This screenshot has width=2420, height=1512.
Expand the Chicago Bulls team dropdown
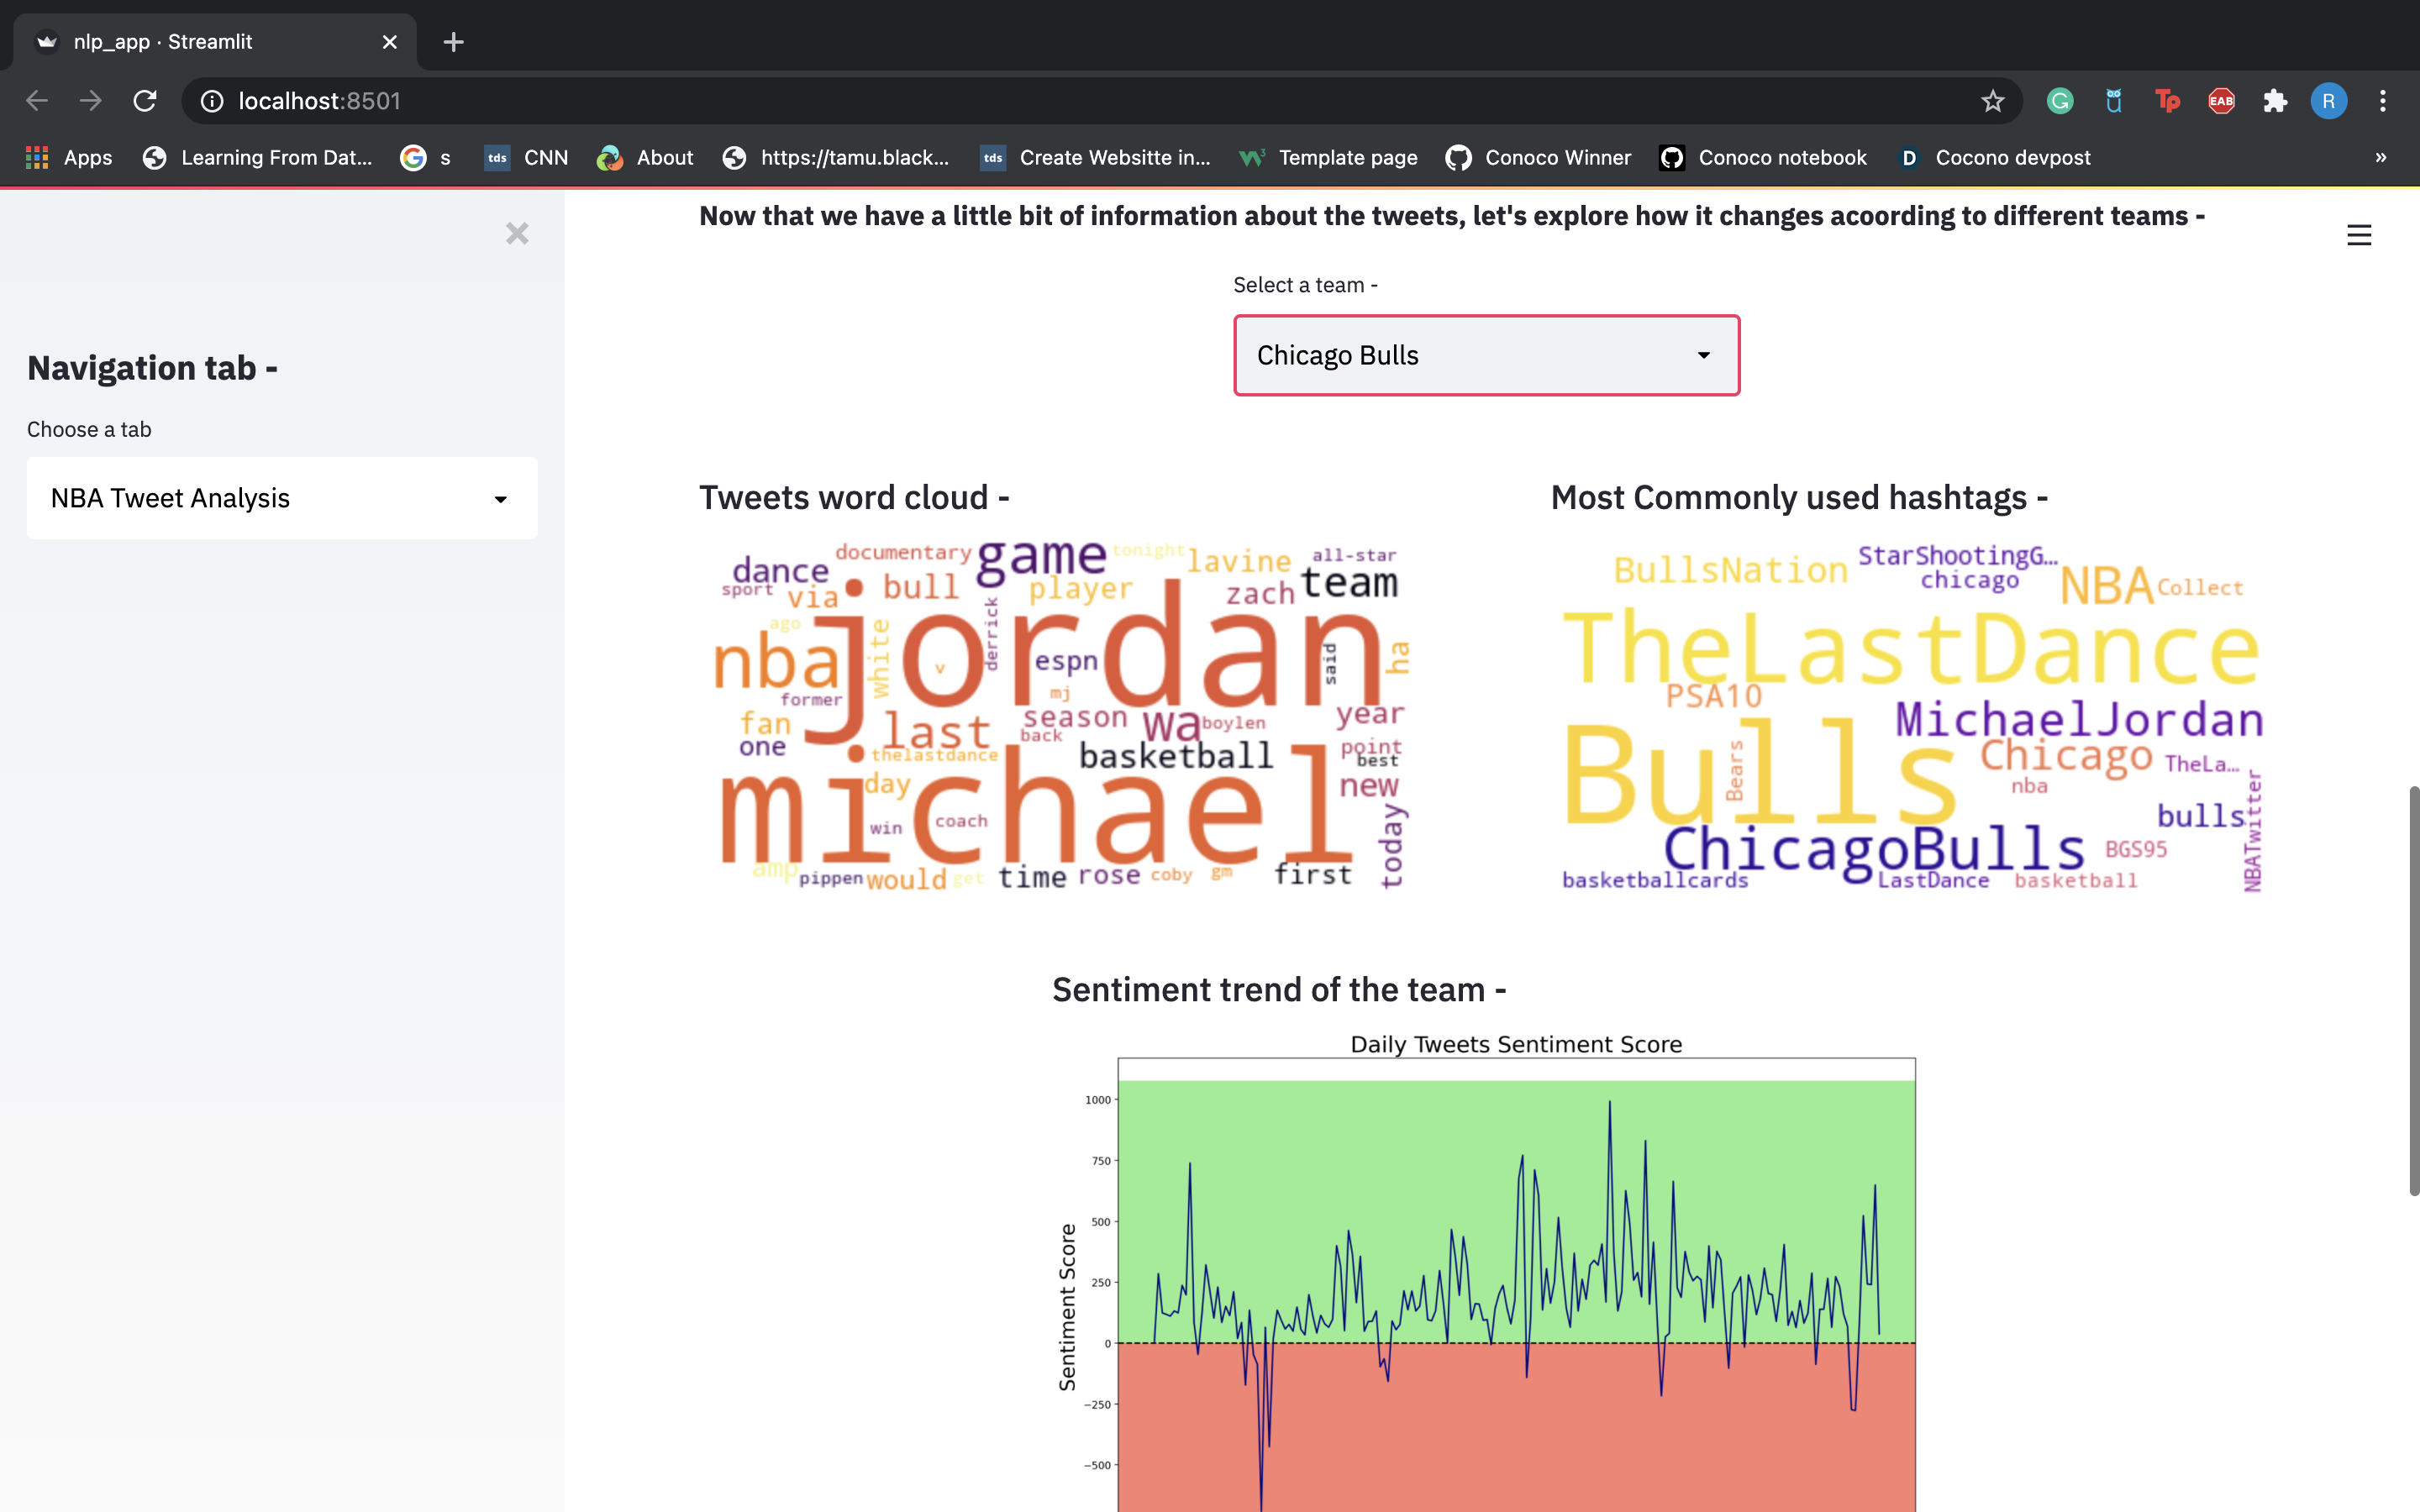coord(1486,356)
